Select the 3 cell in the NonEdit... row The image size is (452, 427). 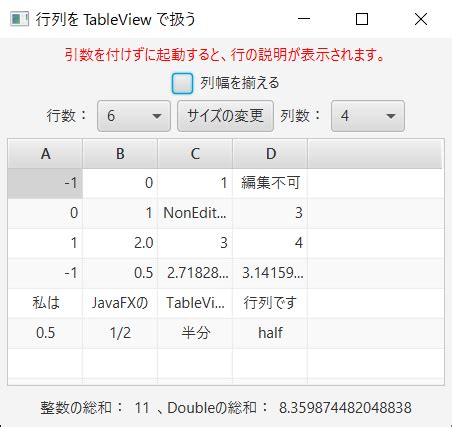click(270, 213)
